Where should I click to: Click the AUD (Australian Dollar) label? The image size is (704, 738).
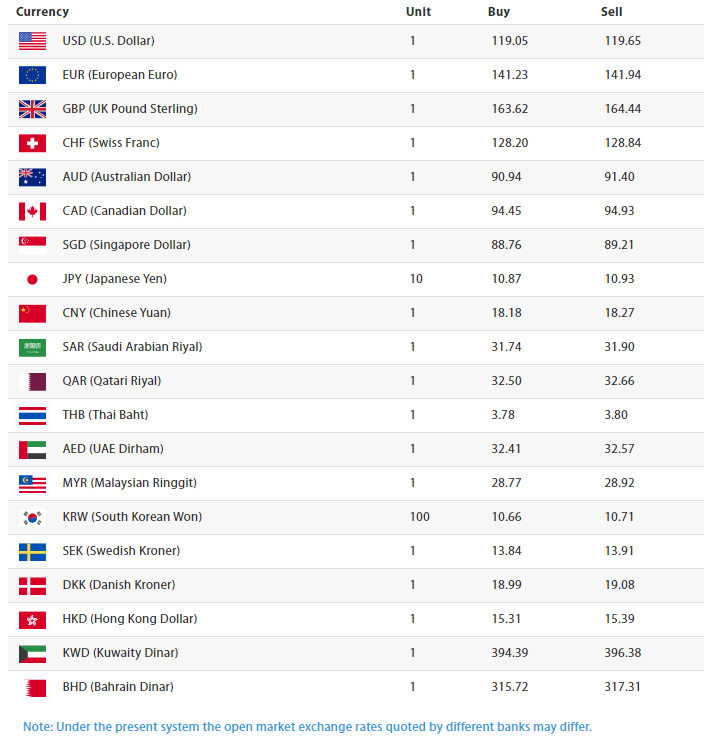tap(127, 176)
